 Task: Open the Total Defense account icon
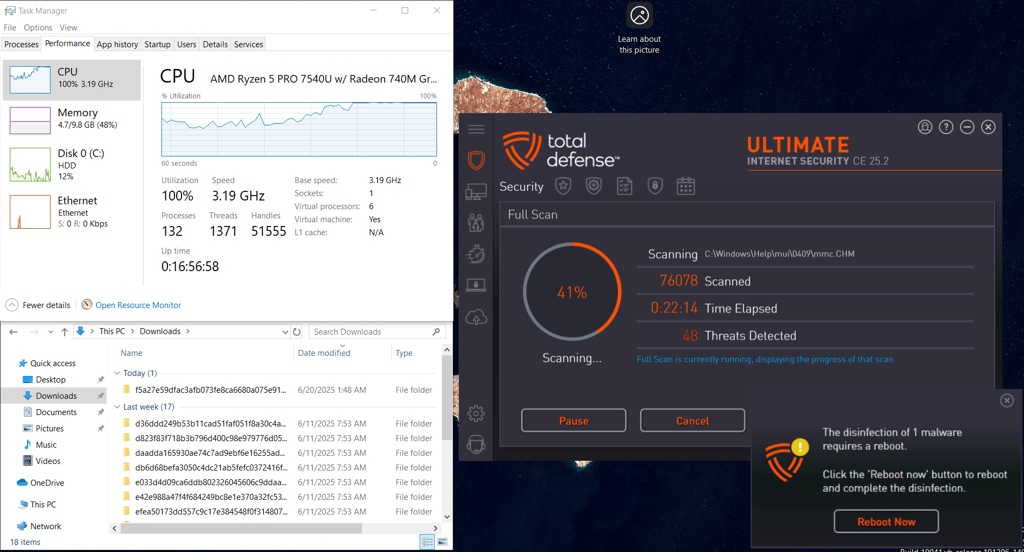click(x=925, y=127)
